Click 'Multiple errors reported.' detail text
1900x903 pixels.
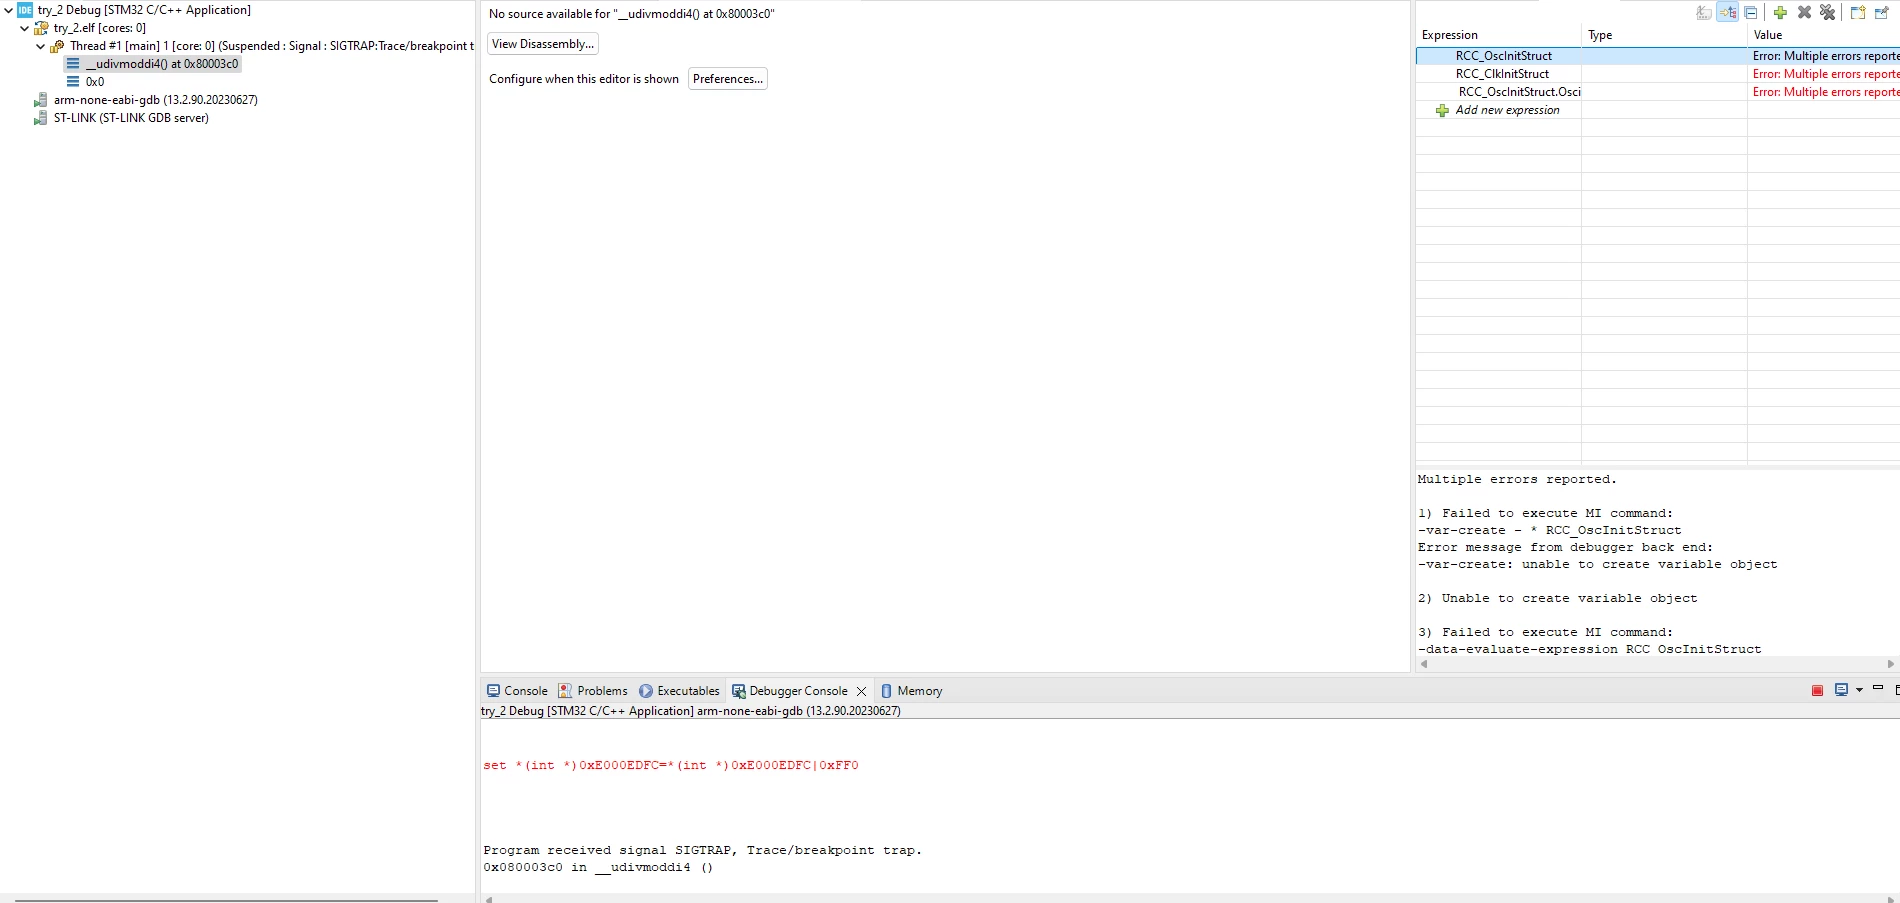1516,480
